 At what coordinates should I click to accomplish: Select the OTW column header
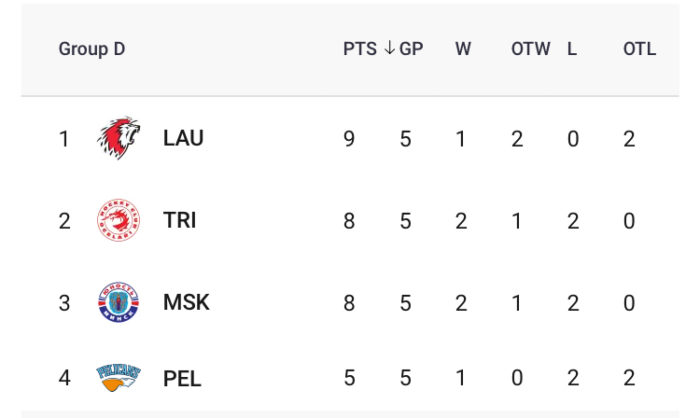coord(530,49)
